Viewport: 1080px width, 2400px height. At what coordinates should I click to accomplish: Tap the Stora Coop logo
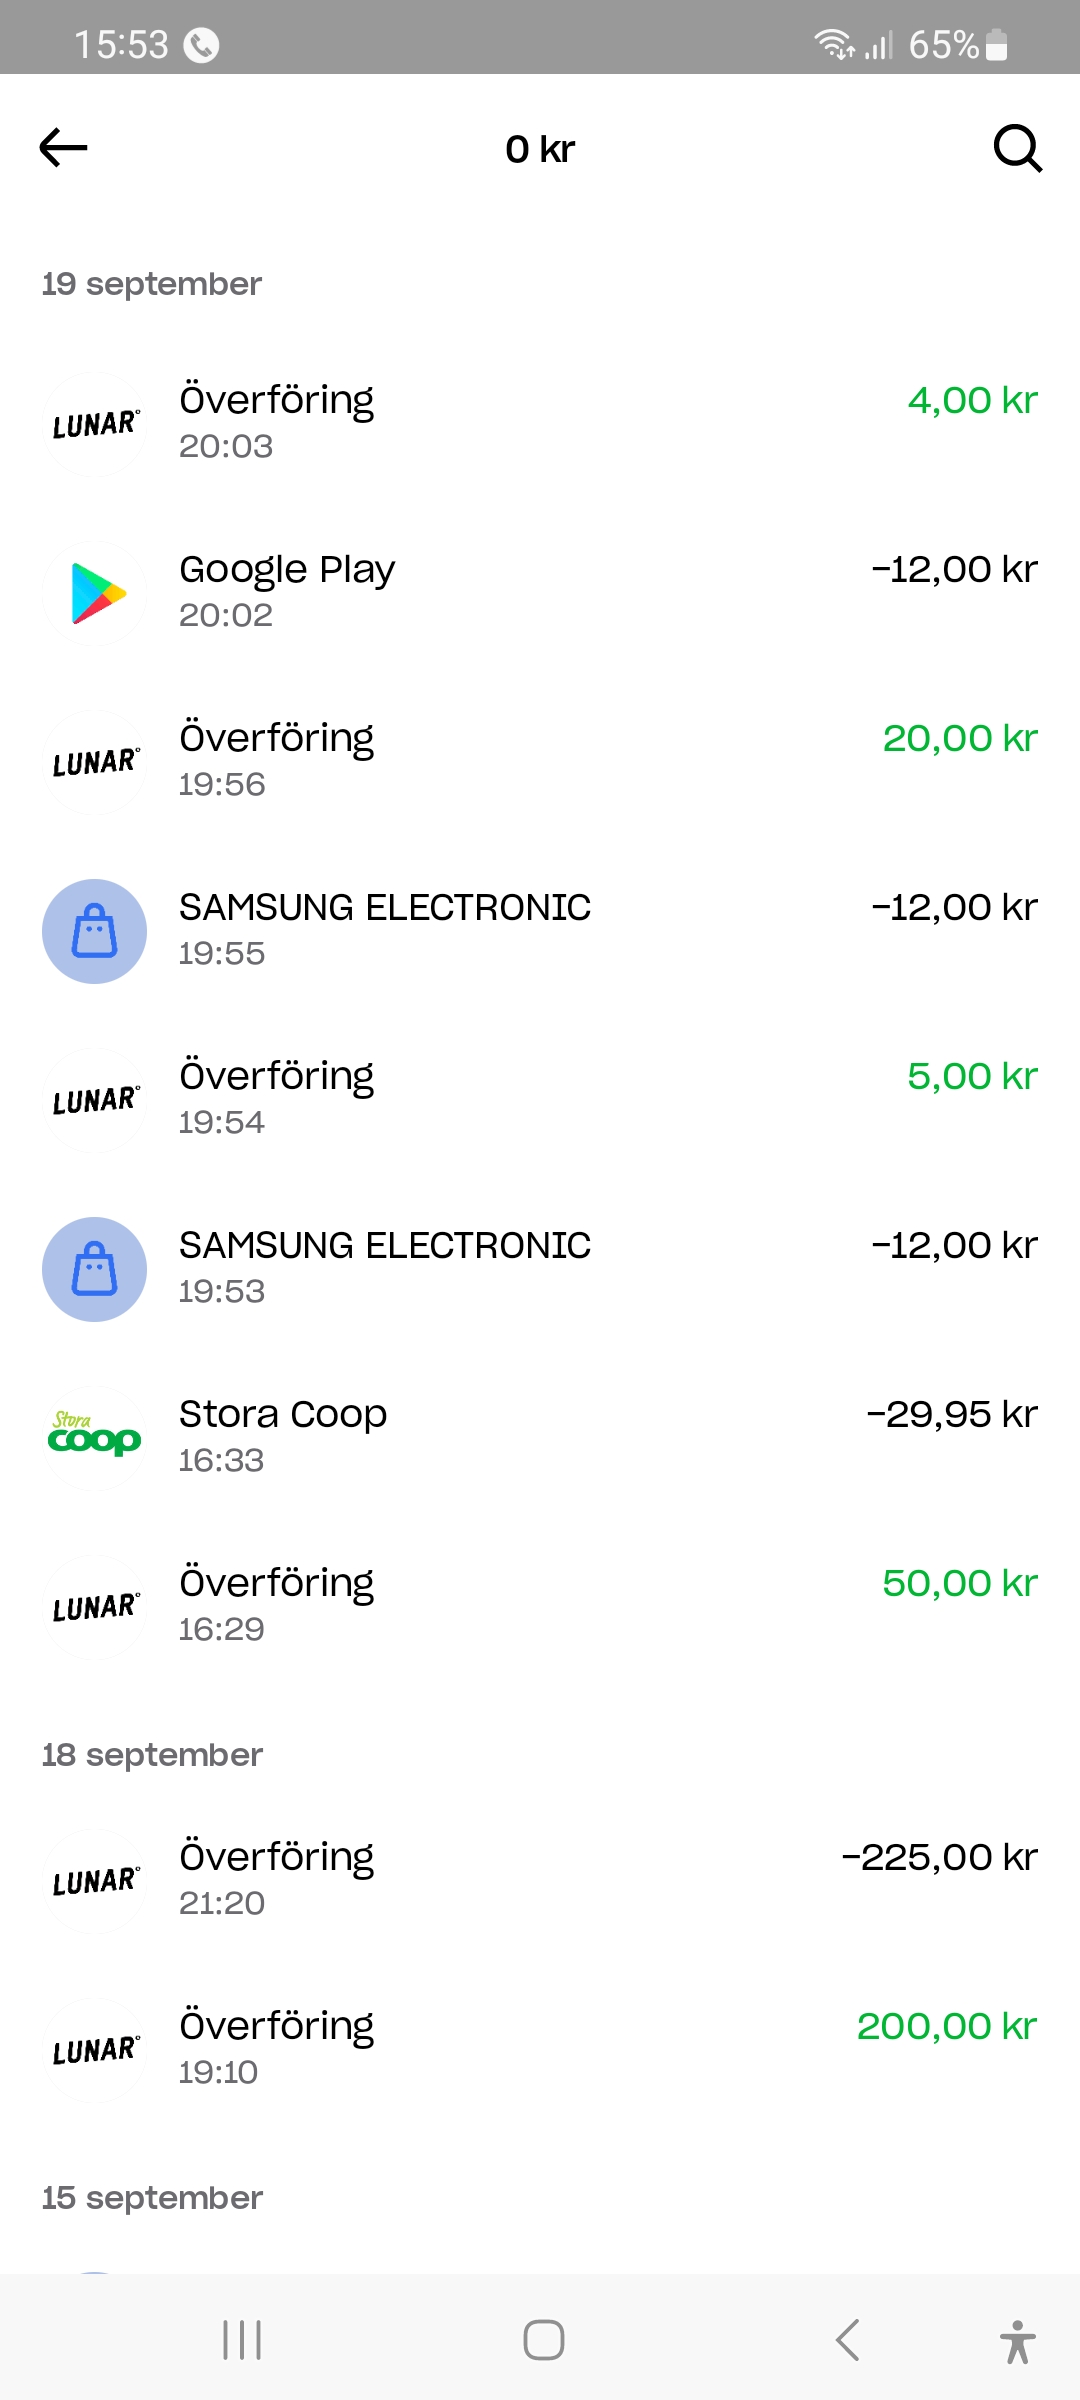coord(95,1438)
